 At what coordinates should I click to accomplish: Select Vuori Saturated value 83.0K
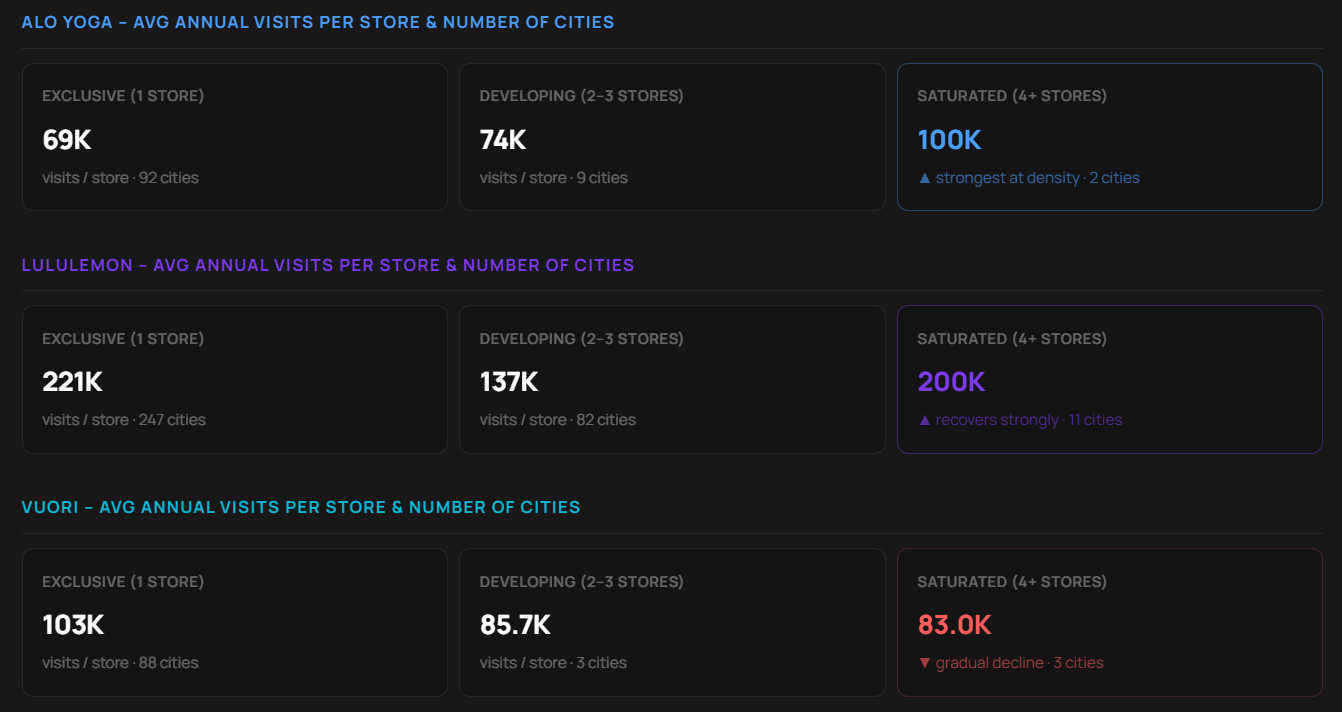click(x=954, y=625)
